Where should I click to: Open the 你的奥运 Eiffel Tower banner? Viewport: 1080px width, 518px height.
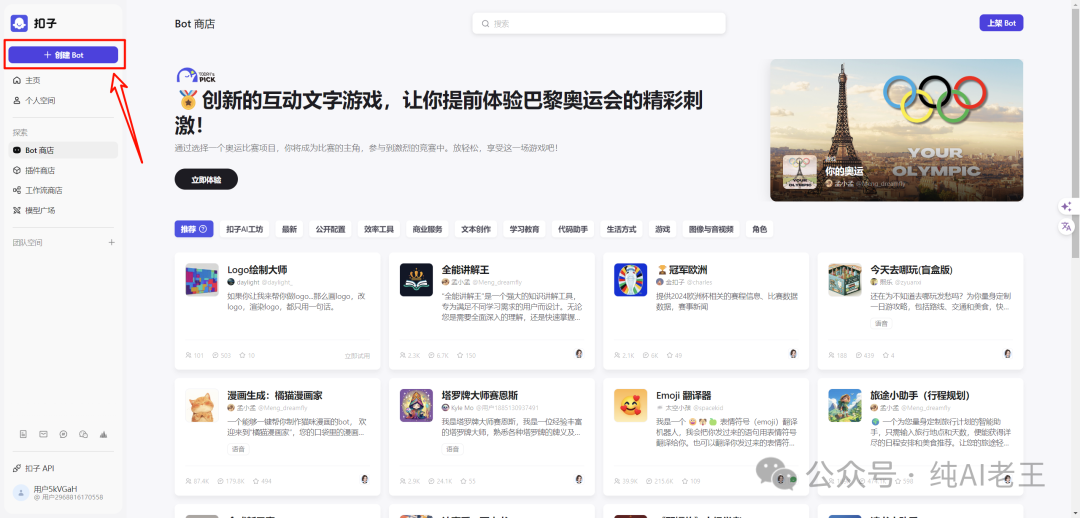(x=896, y=130)
